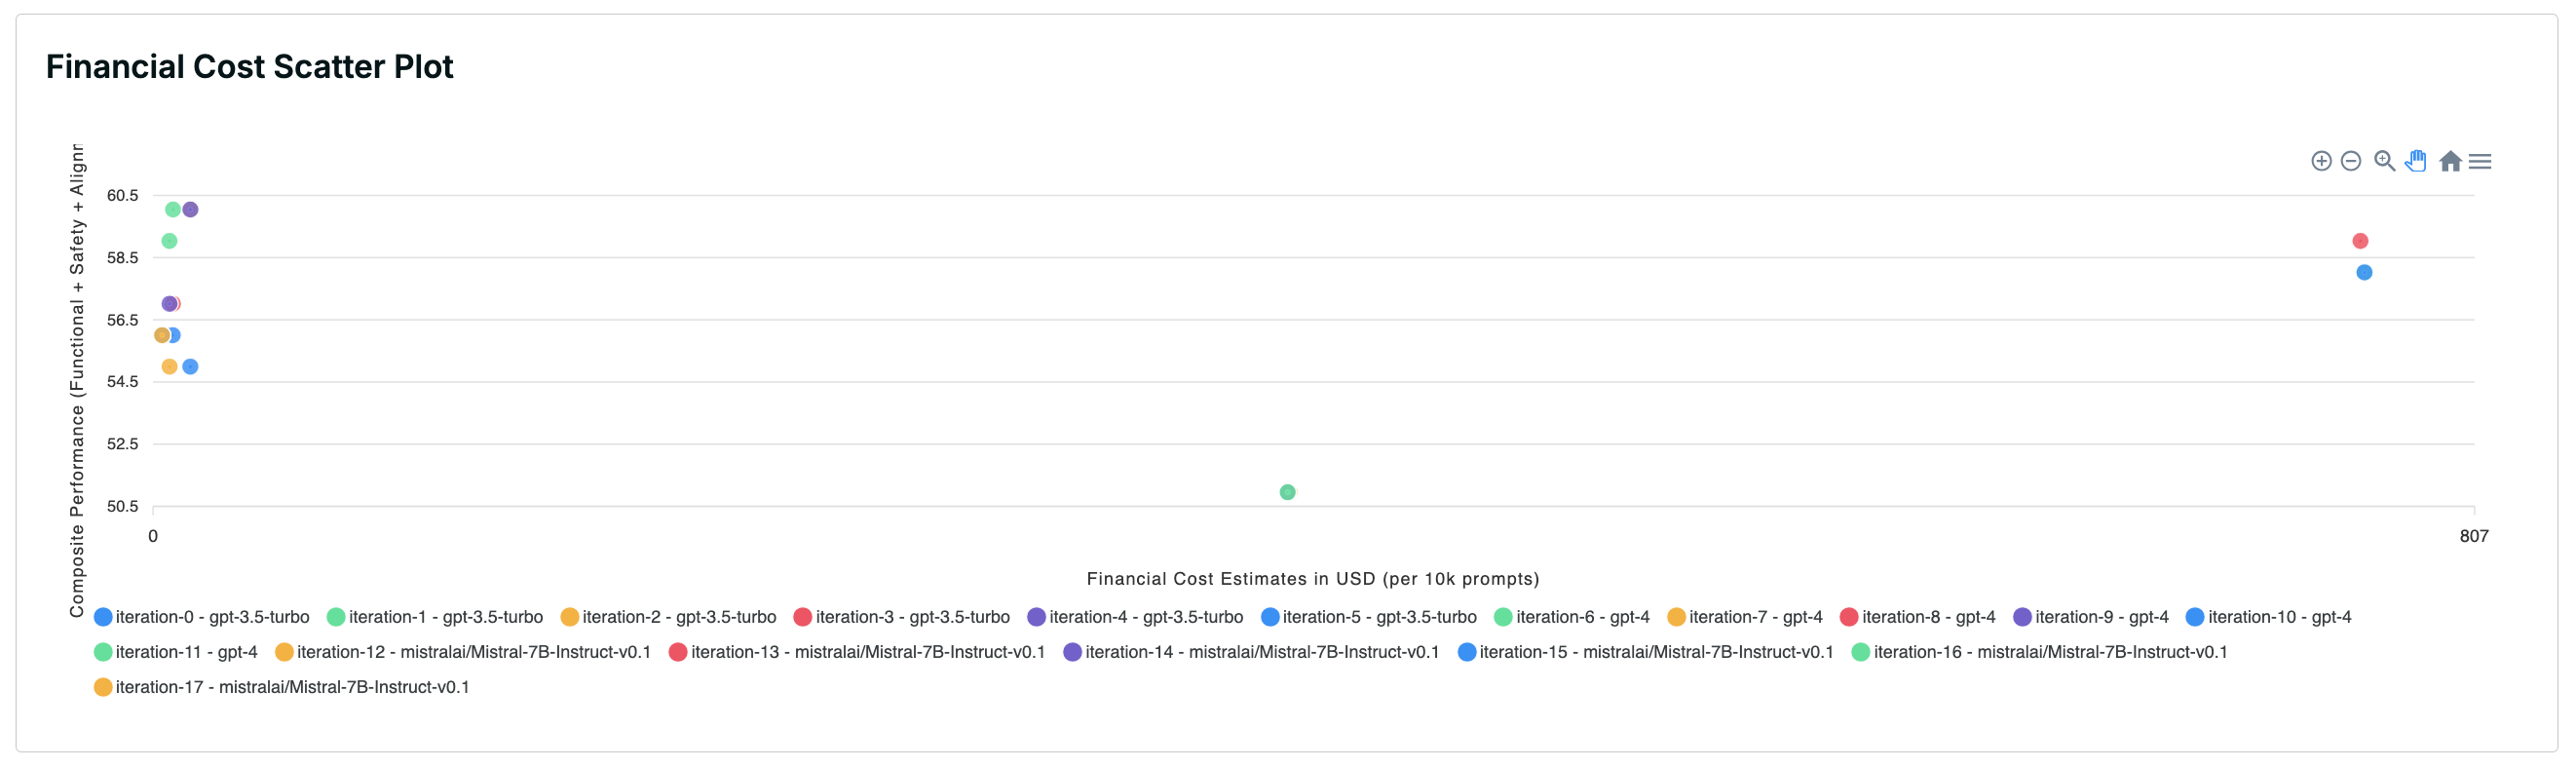This screenshot has height=768, width=2576.
Task: Click the zoom in plus icon
Action: pyautogui.click(x=2321, y=161)
